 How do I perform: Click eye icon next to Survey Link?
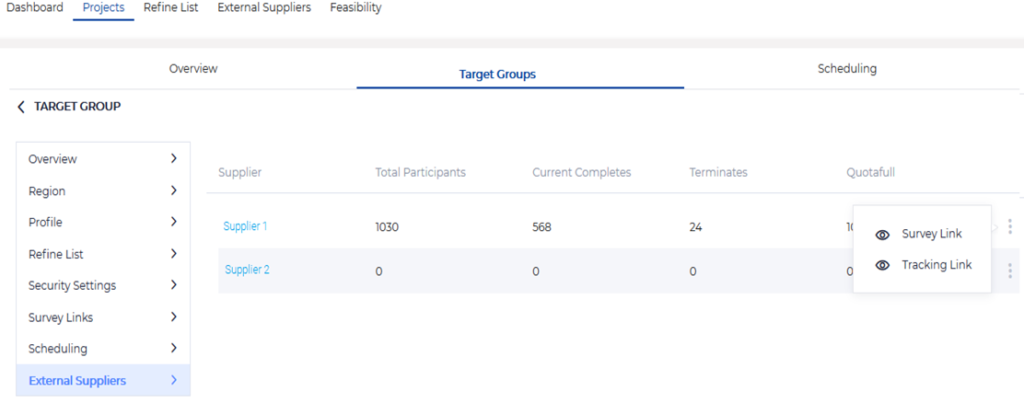pos(882,234)
